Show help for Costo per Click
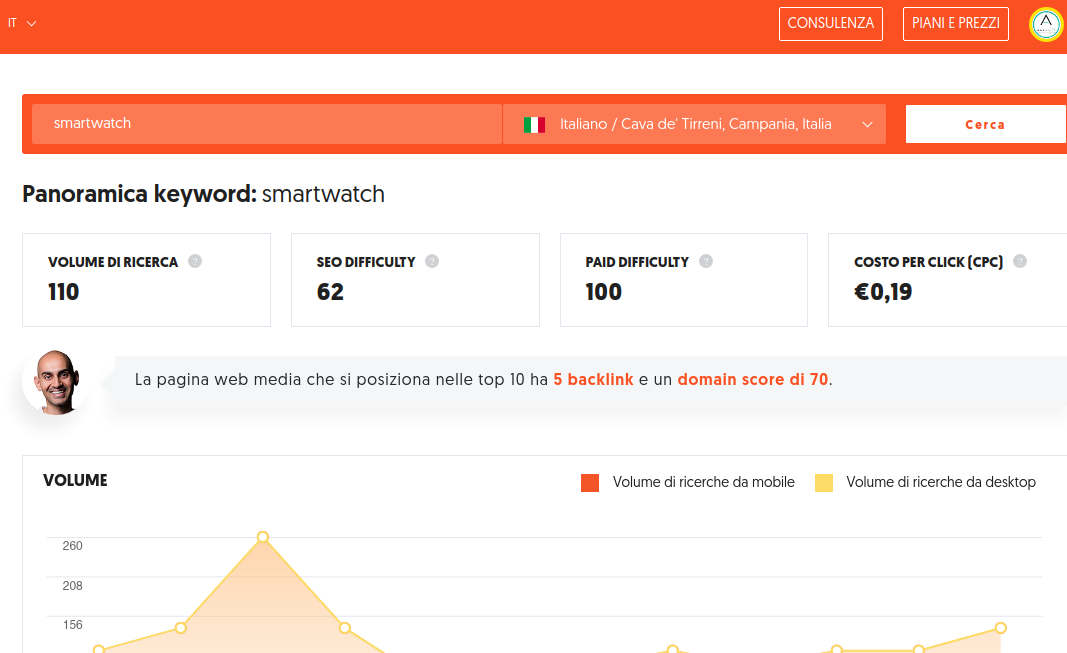Screen dimensions: 1067x653 1019,261
